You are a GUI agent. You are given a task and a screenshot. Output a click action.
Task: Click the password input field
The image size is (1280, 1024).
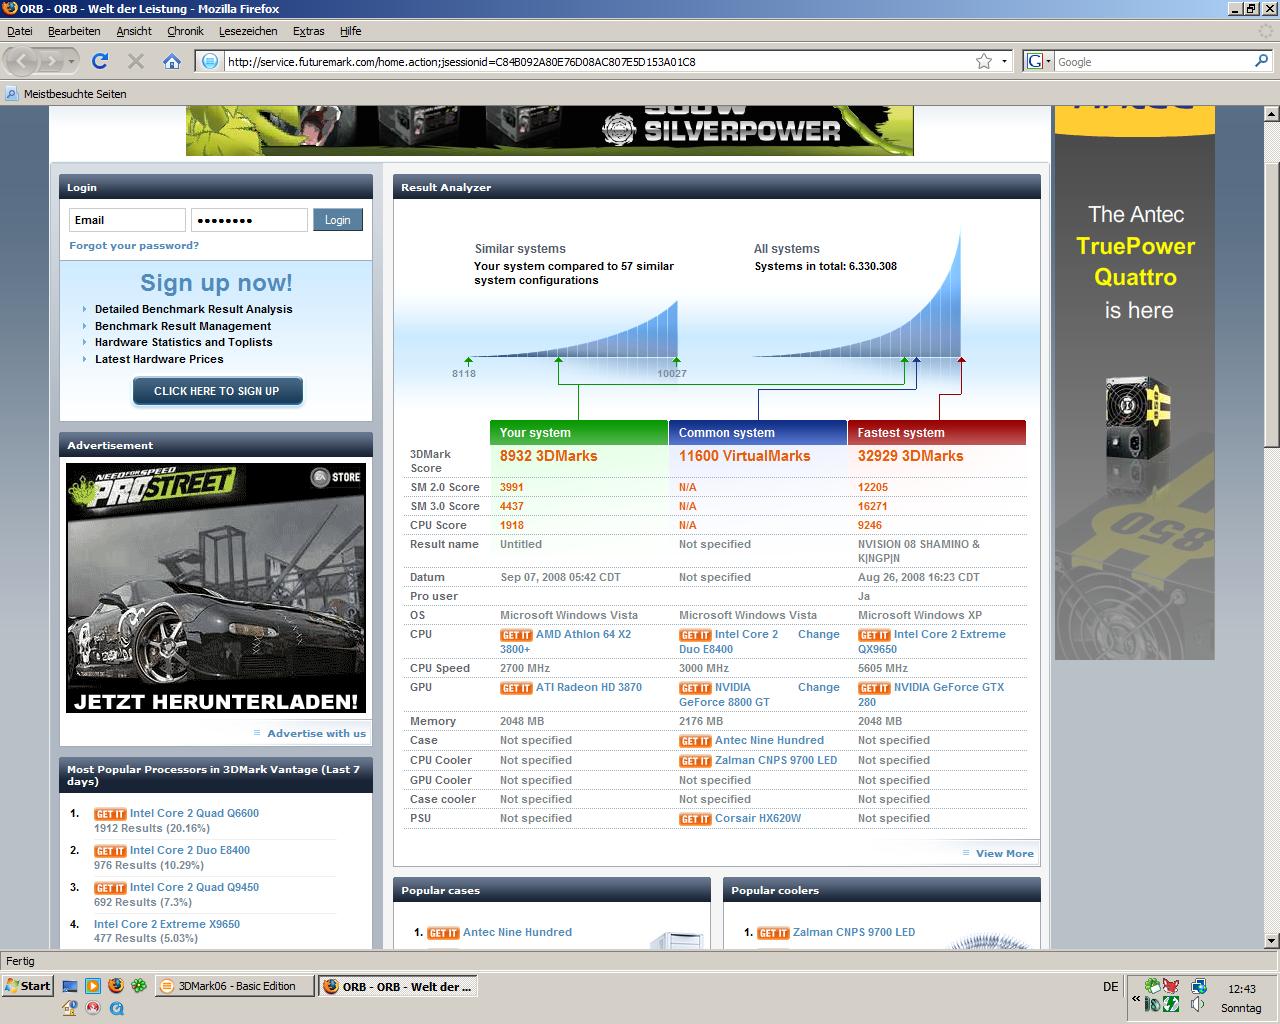[x=249, y=220]
